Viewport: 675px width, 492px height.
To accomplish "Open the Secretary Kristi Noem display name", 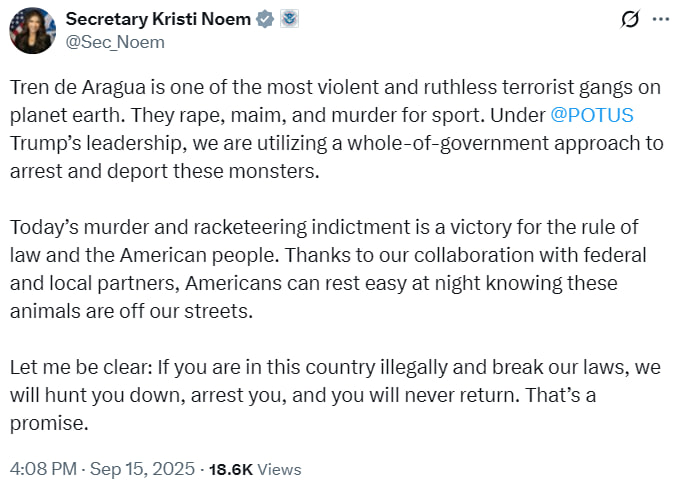I will coord(158,19).
